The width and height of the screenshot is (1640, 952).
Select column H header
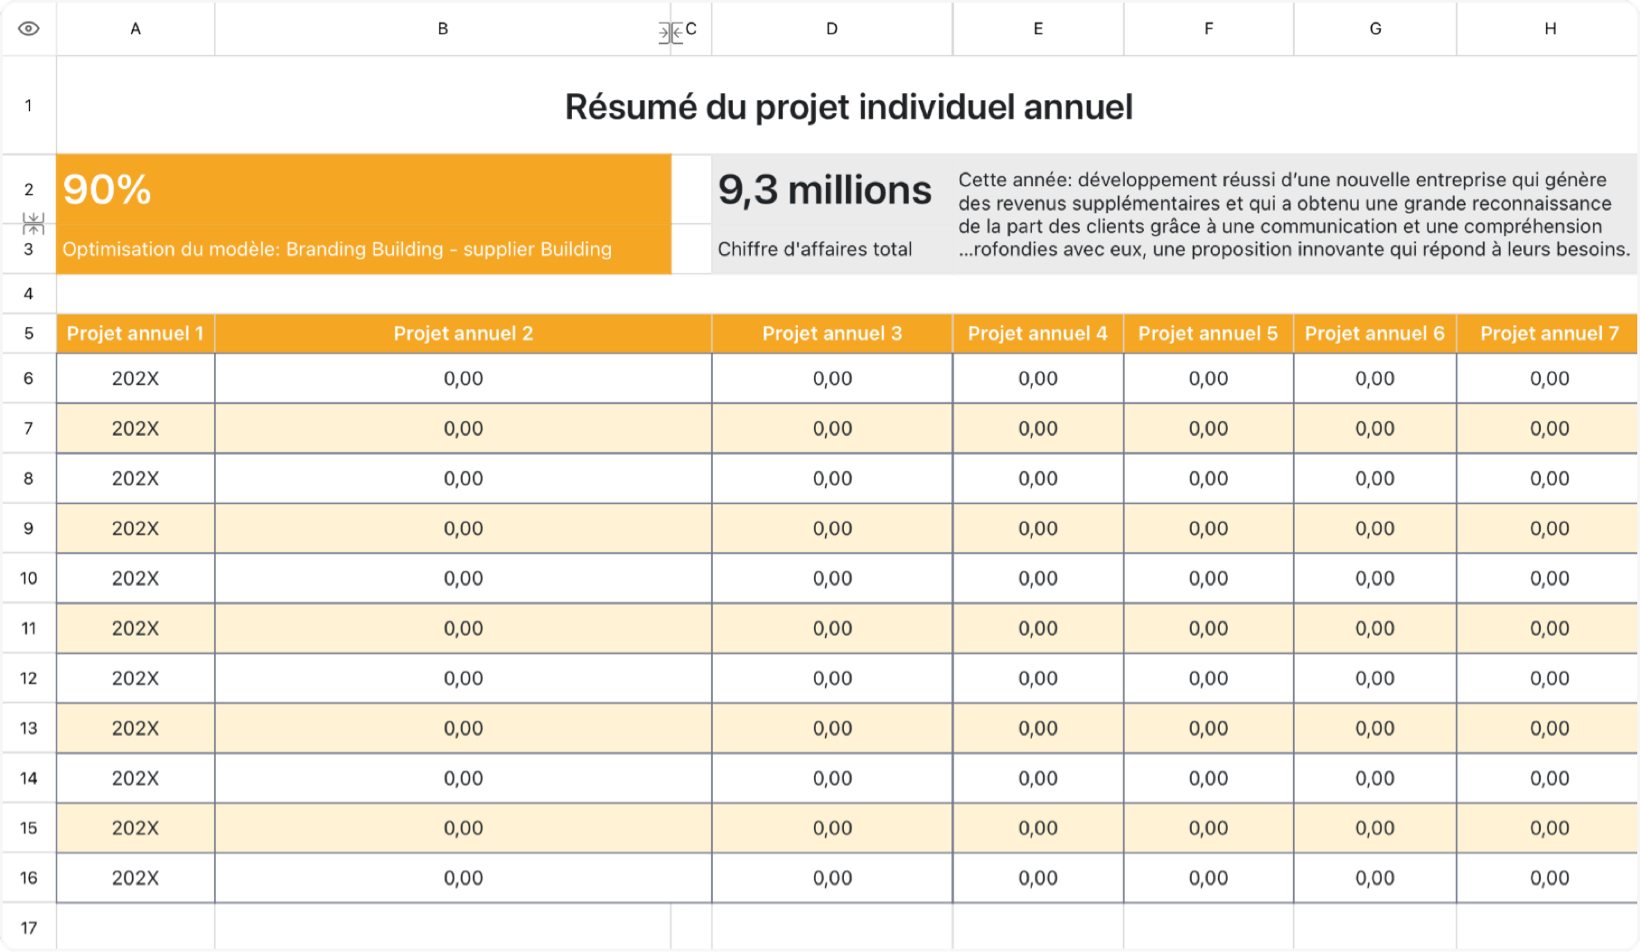[x=1549, y=29]
